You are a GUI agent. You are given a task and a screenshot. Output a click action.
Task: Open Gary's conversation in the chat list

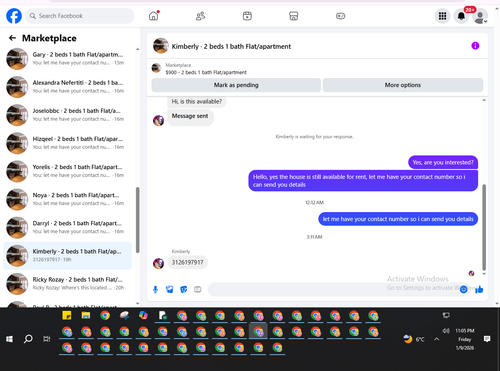pyautogui.click(x=68, y=59)
